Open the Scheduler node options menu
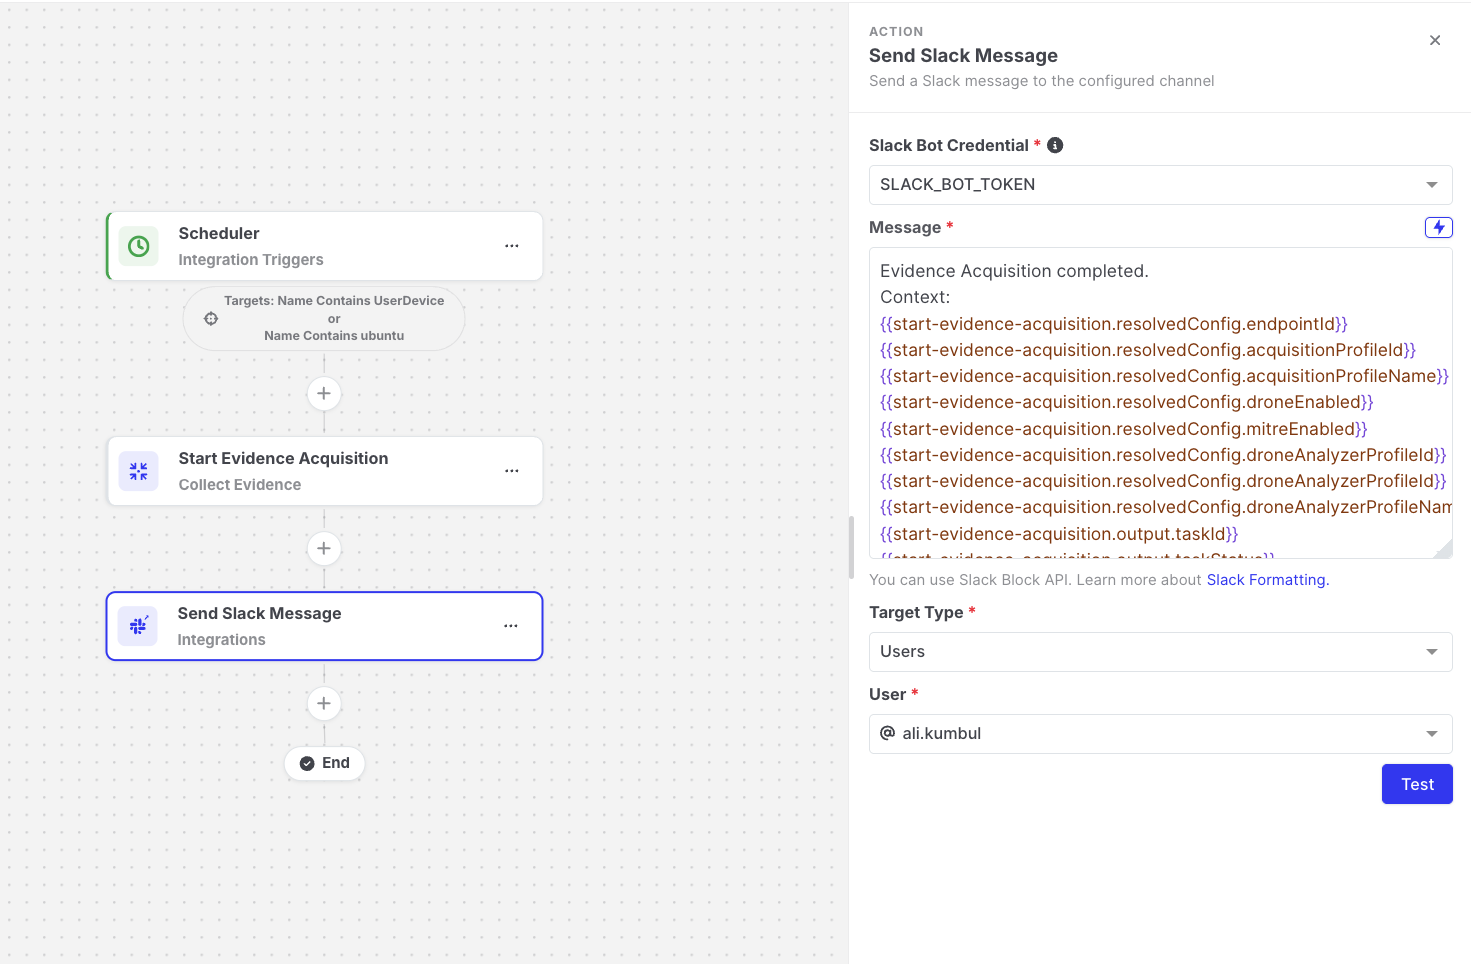1471x964 pixels. click(x=512, y=246)
